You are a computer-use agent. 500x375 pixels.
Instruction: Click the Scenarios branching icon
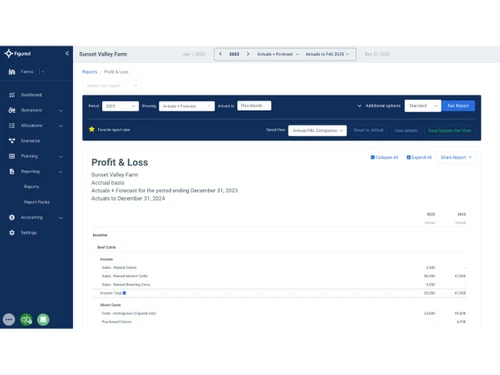(x=12, y=141)
